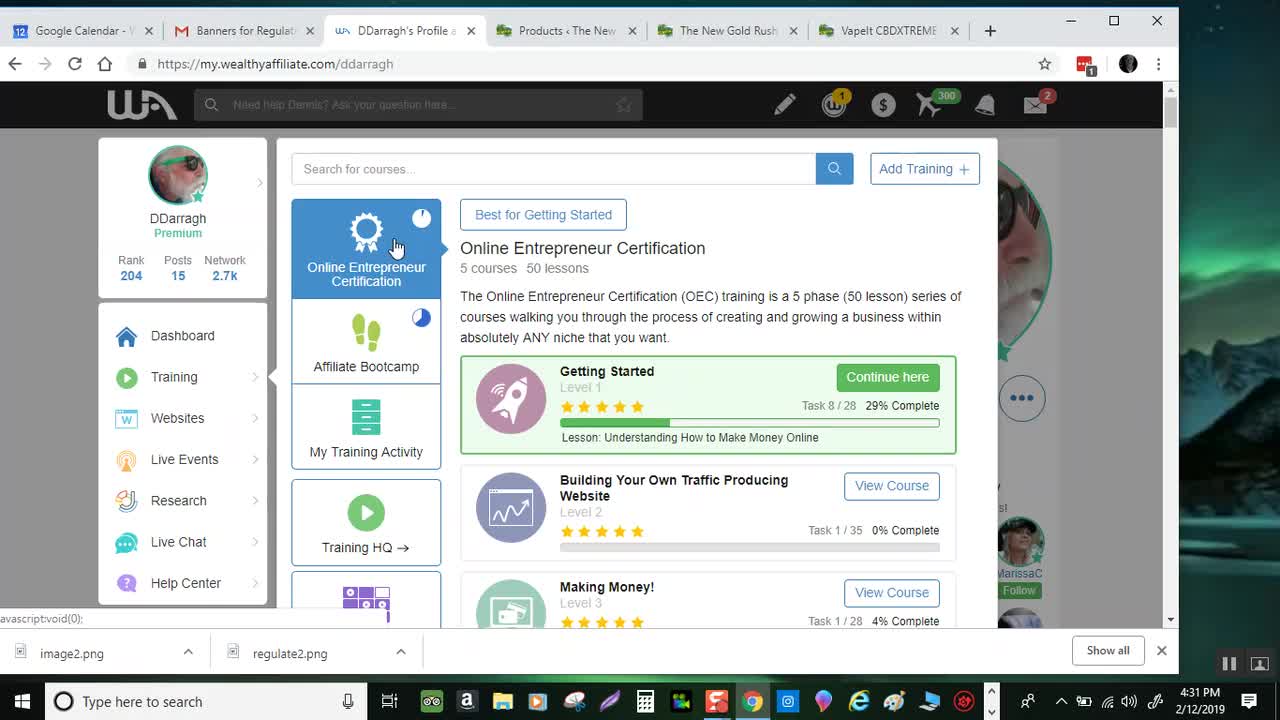
Task: Click the browser address bar URL
Action: coord(275,64)
